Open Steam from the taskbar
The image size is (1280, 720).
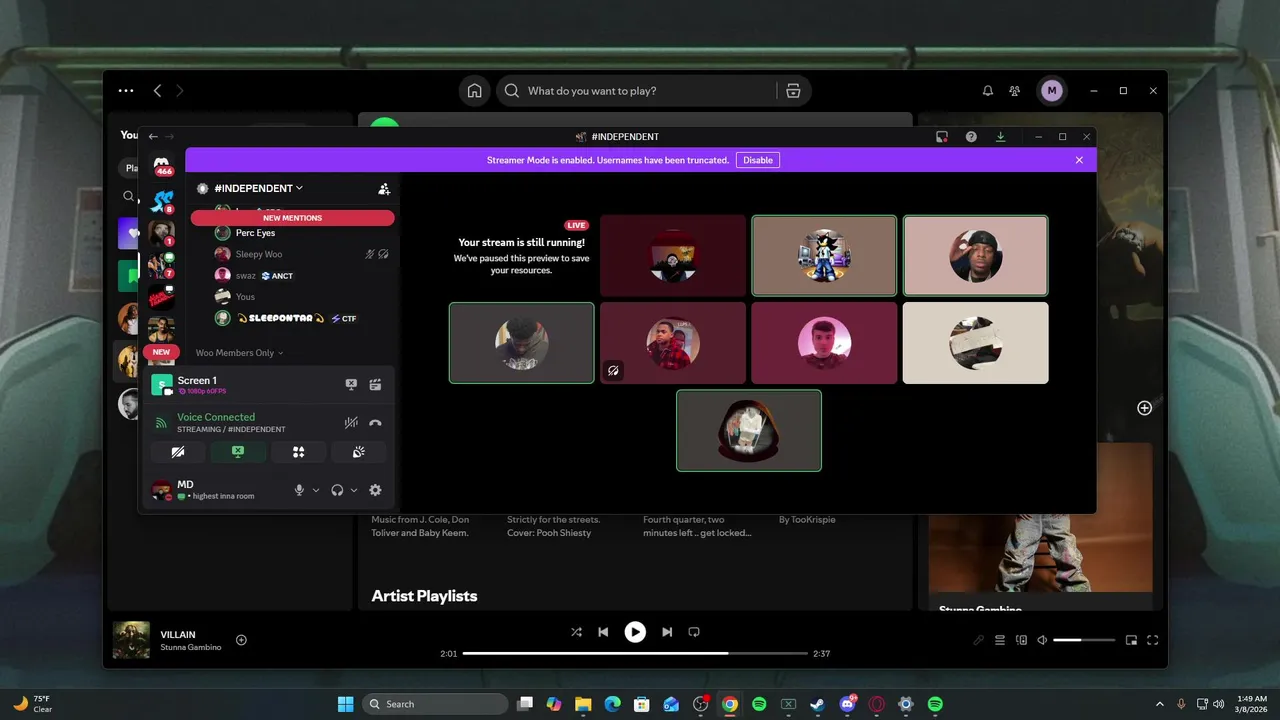tap(818, 704)
